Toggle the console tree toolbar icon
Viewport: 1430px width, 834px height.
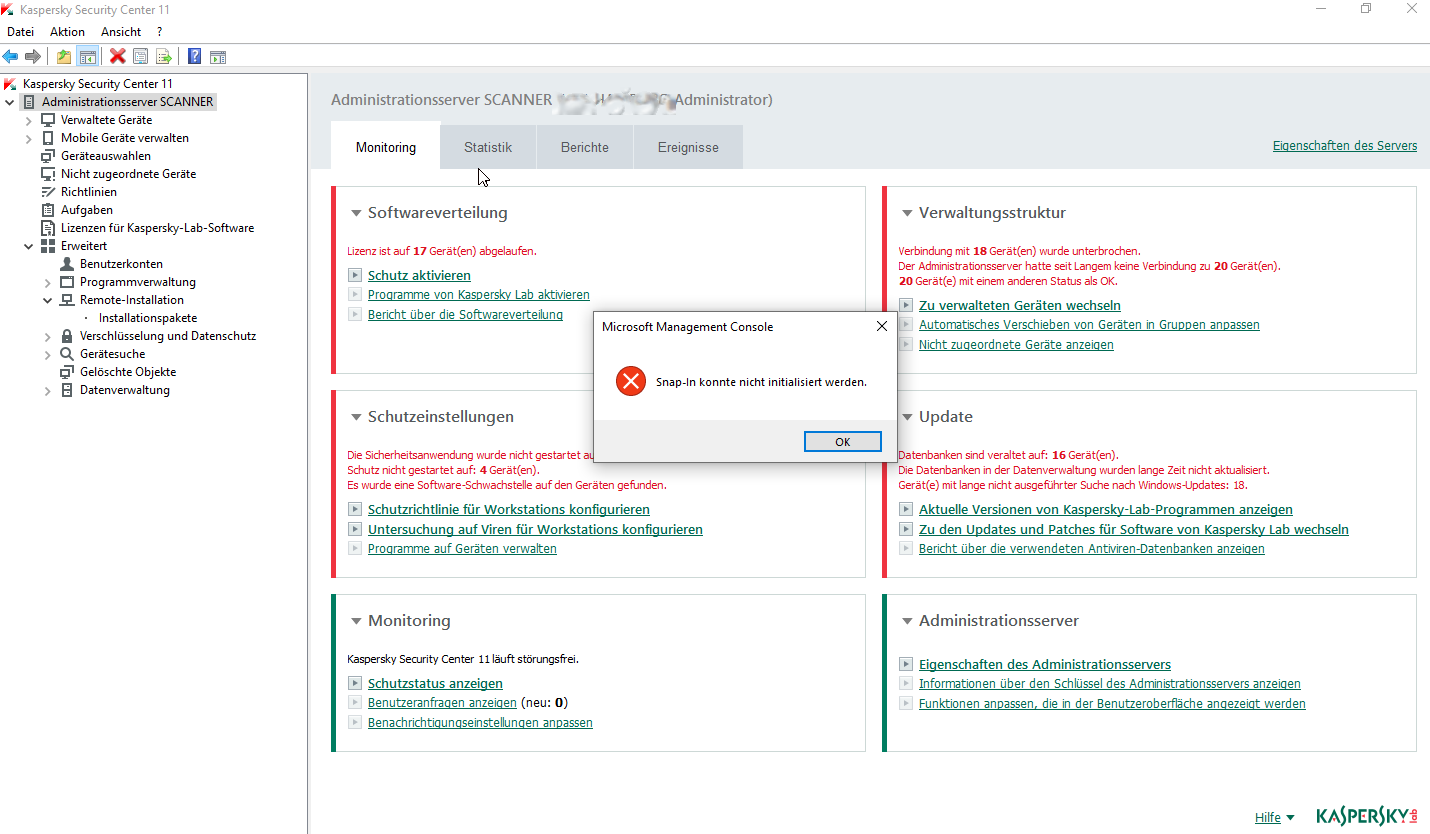87,57
